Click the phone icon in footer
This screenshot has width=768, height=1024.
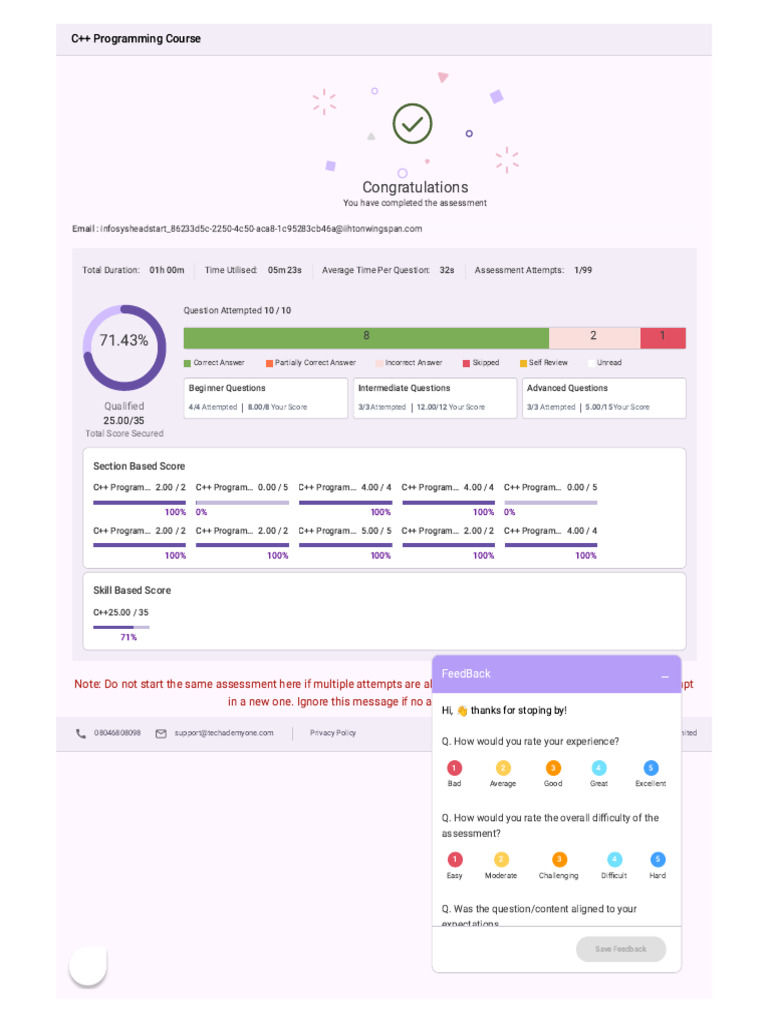[81, 733]
